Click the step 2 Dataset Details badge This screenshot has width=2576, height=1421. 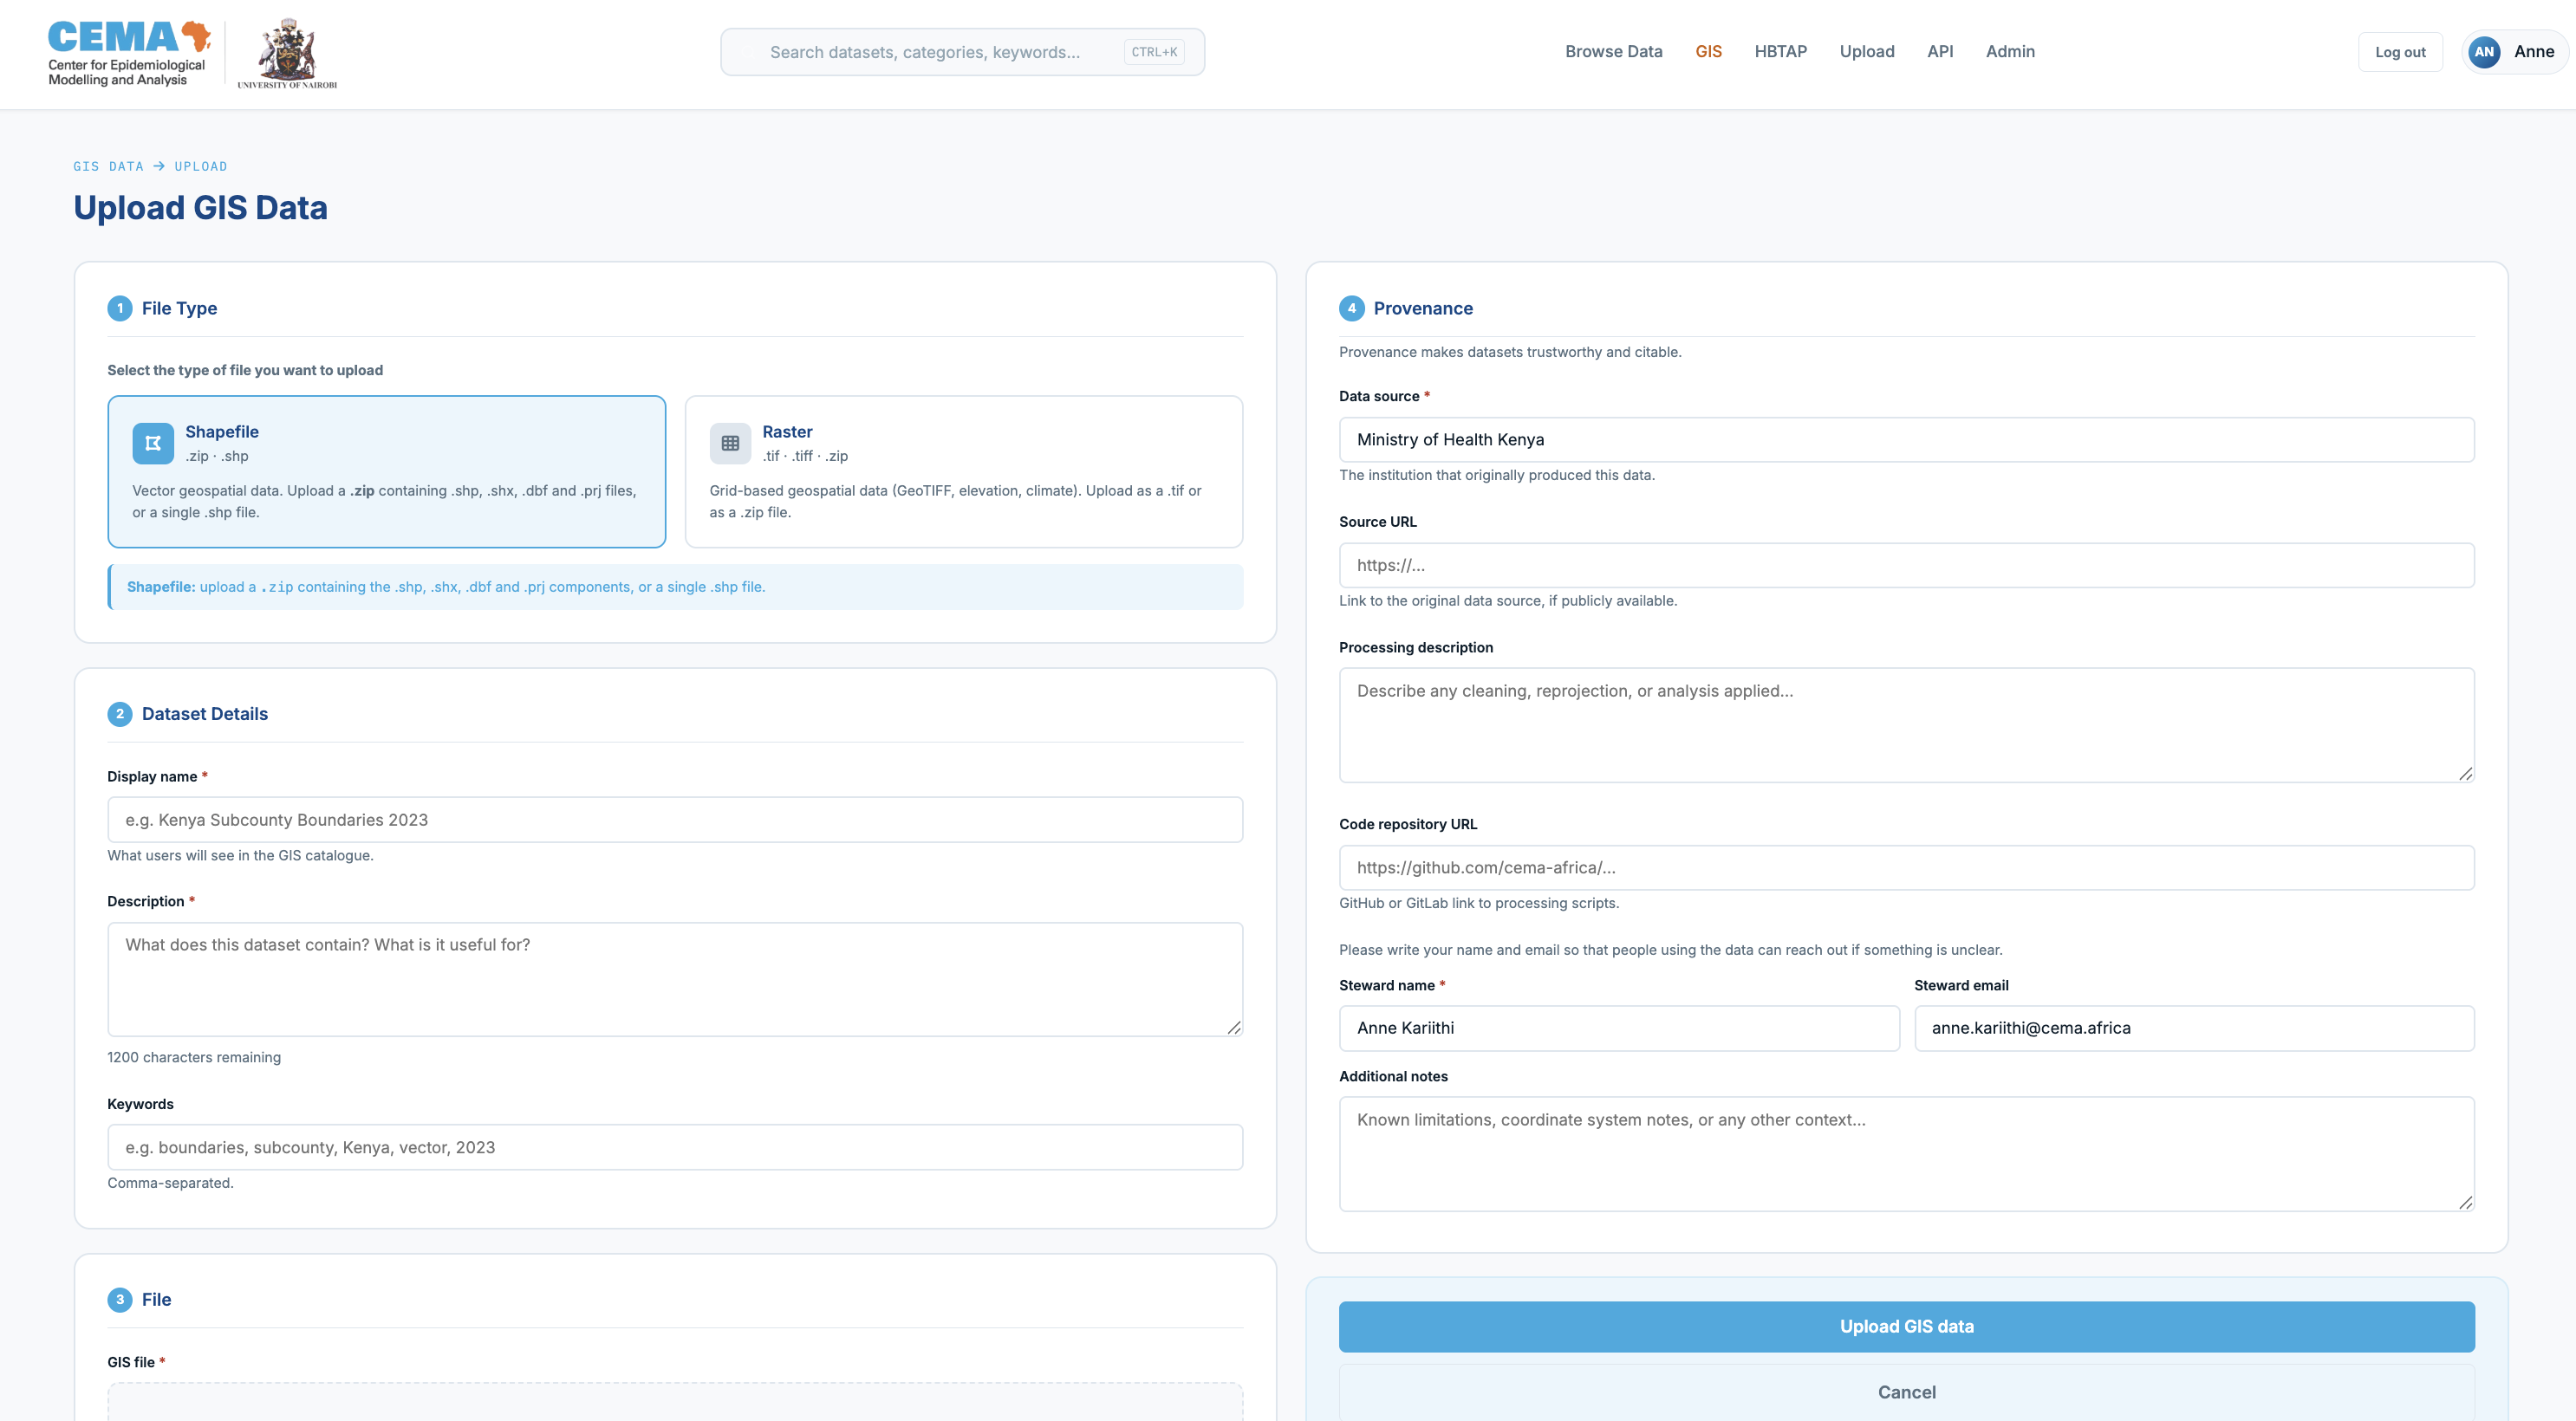pos(120,714)
